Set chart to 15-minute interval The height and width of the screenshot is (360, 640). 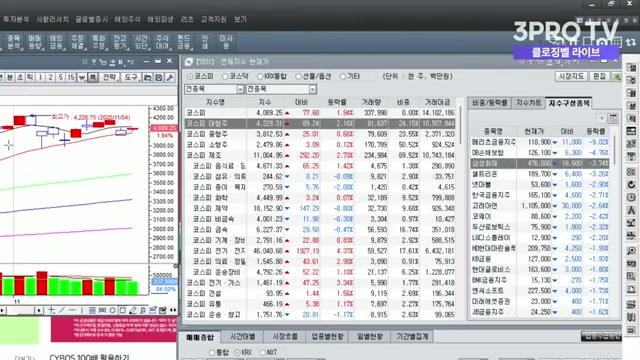click(x=71, y=77)
